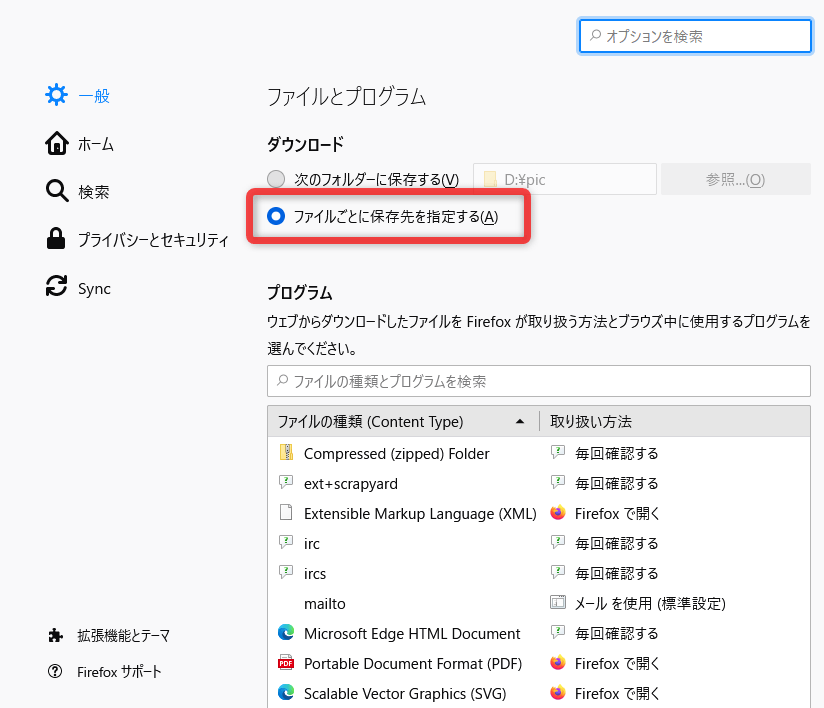Click the D:¥pic folder path field
The width and height of the screenshot is (824, 708).
[x=565, y=179]
